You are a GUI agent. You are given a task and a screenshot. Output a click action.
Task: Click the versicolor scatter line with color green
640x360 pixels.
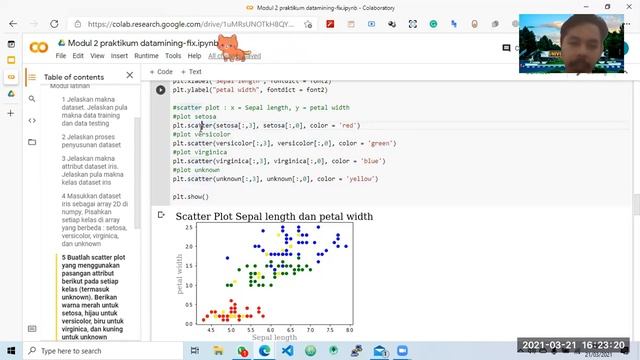tap(284, 143)
